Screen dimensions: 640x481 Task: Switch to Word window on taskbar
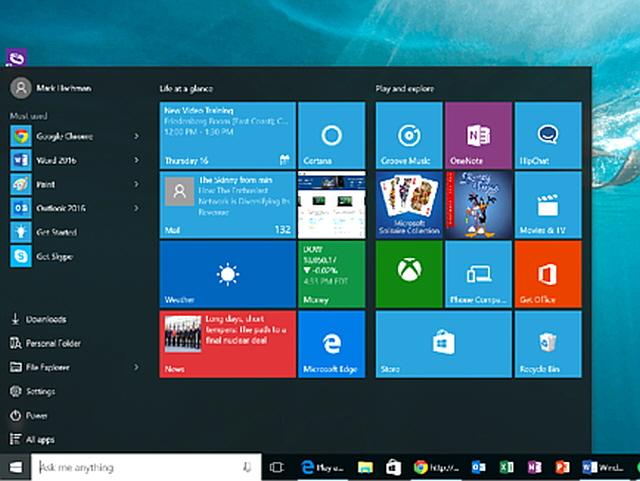(x=603, y=467)
